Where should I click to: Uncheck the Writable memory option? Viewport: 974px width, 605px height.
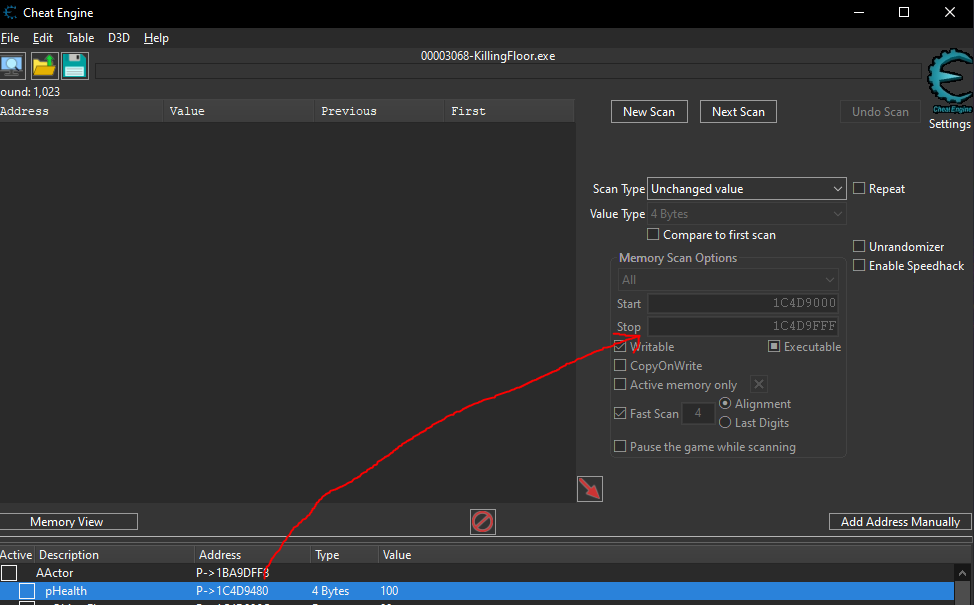[620, 346]
